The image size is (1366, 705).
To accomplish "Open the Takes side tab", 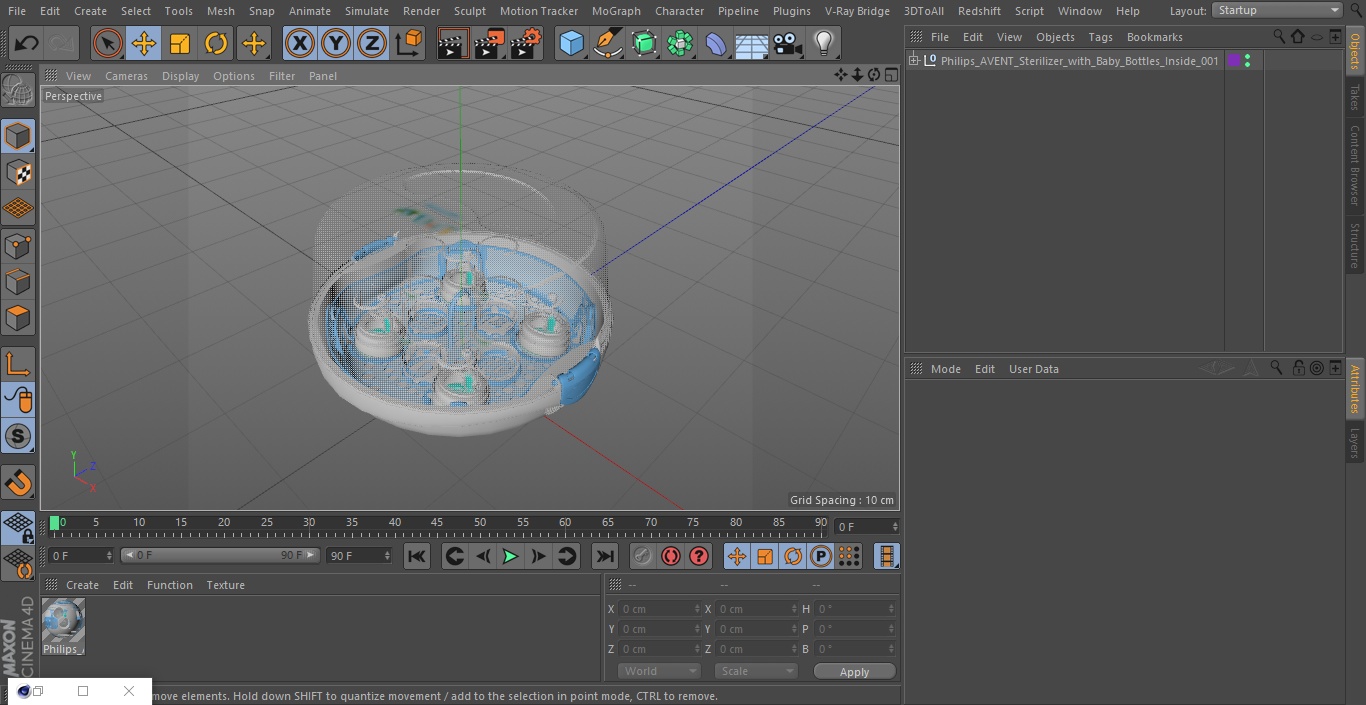I will pos(1355,97).
